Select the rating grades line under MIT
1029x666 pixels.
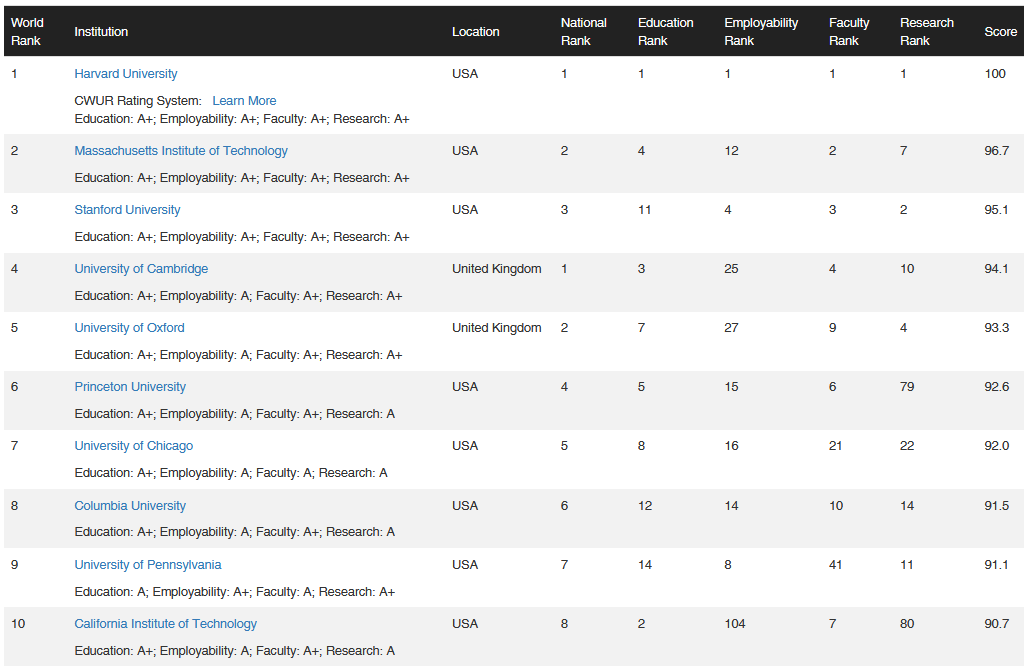(242, 178)
